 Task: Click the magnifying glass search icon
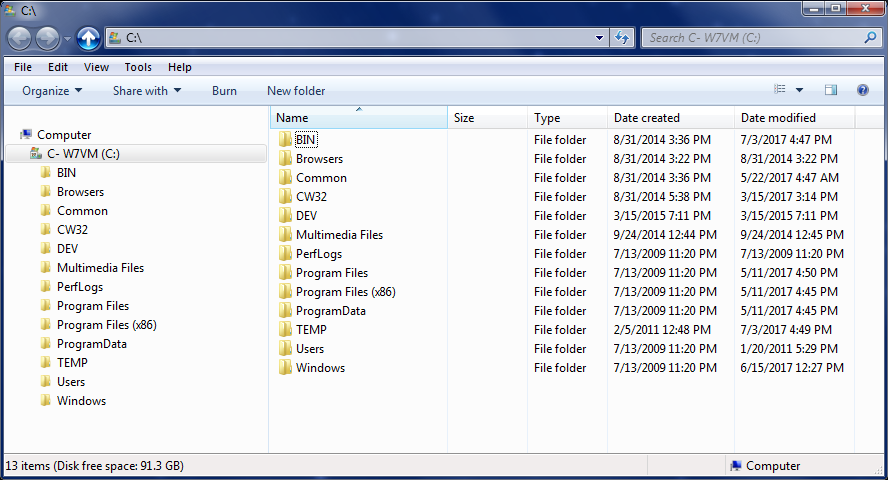[x=870, y=38]
